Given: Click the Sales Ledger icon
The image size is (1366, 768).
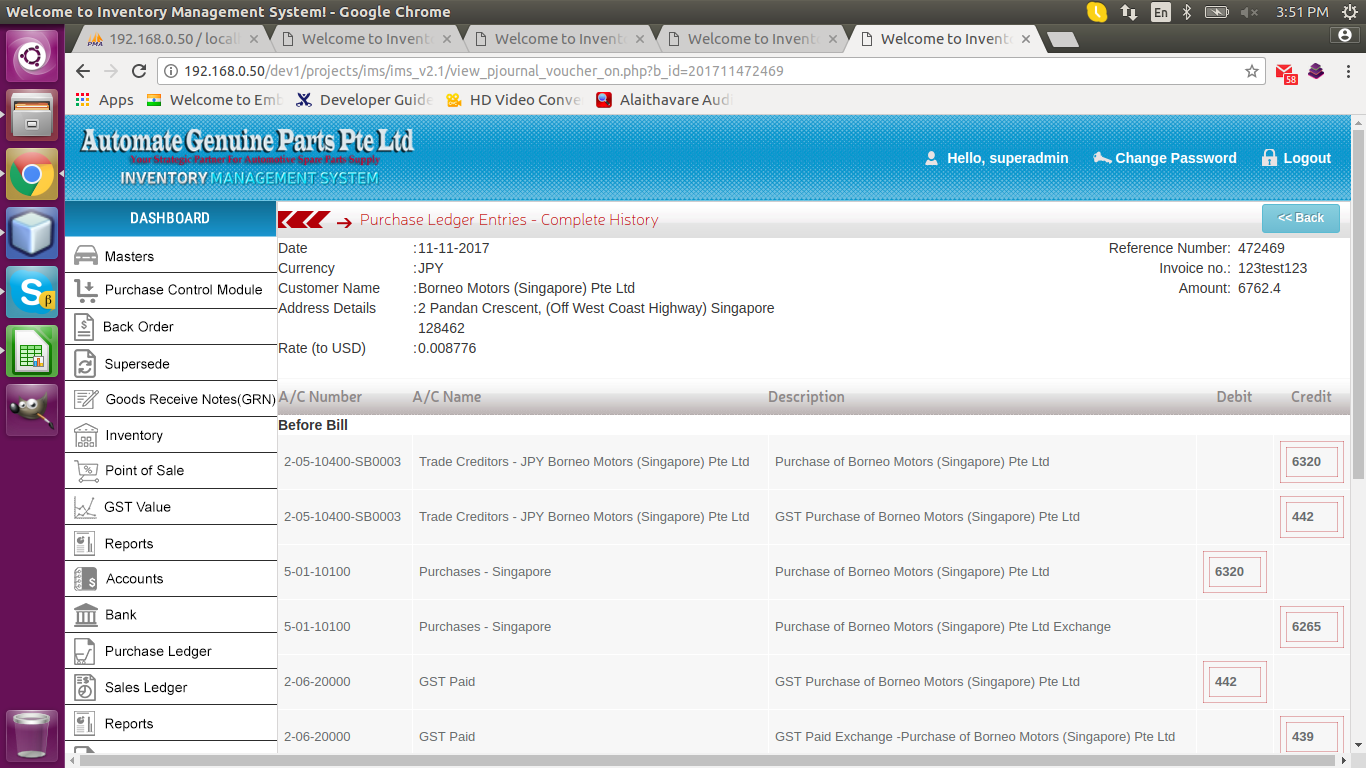Looking at the screenshot, I should 85,688.
